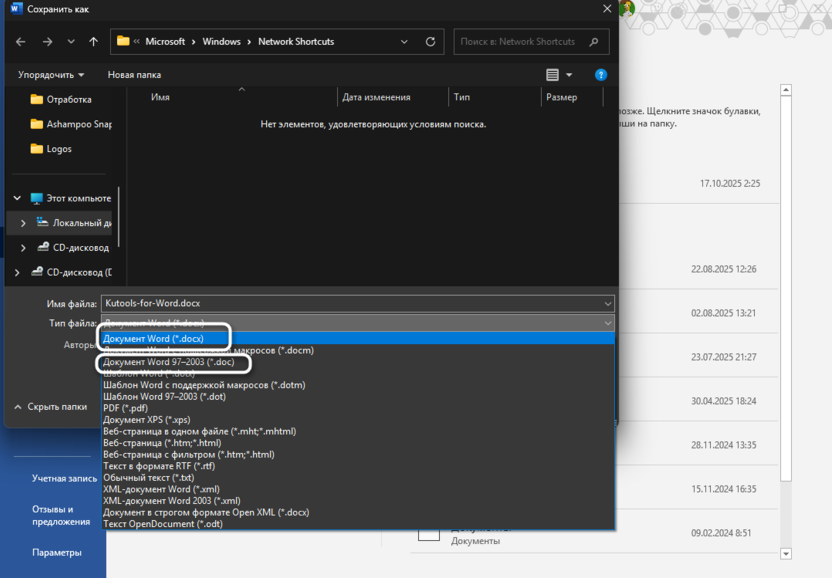
Task: Click the Back navigation arrow
Action: click(21, 42)
